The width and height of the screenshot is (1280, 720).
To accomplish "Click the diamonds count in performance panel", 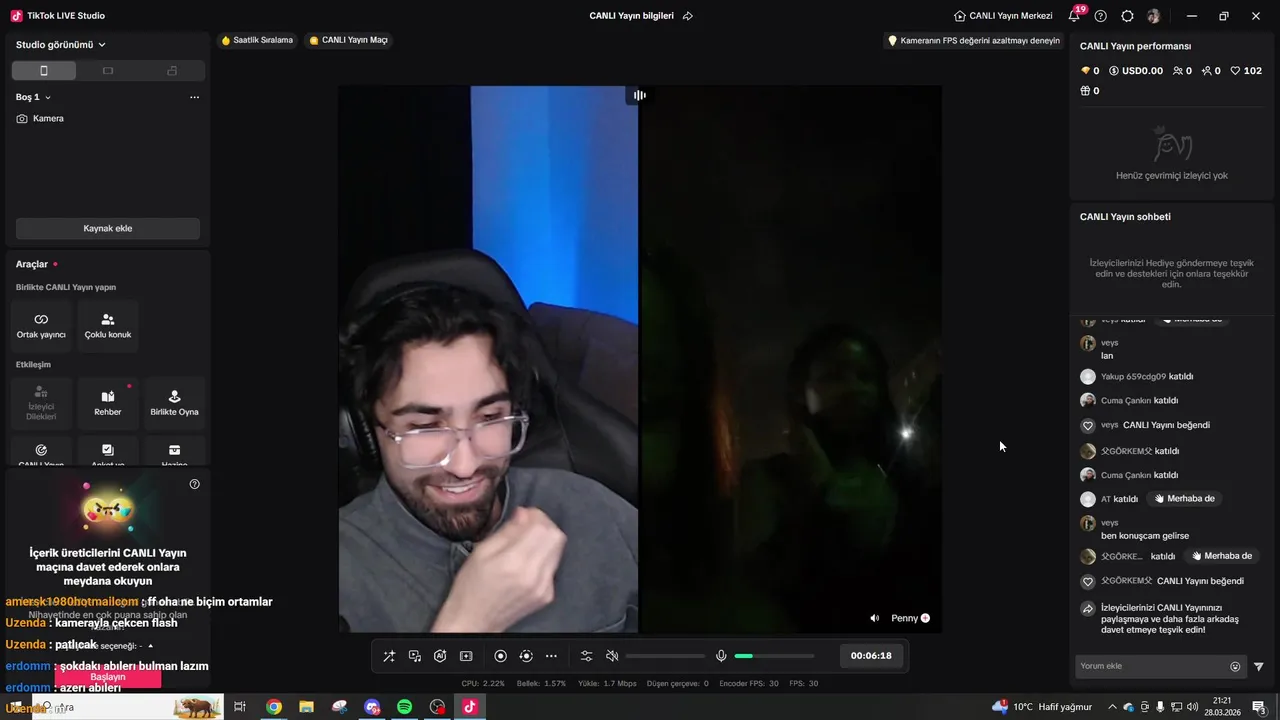I will tap(1090, 71).
